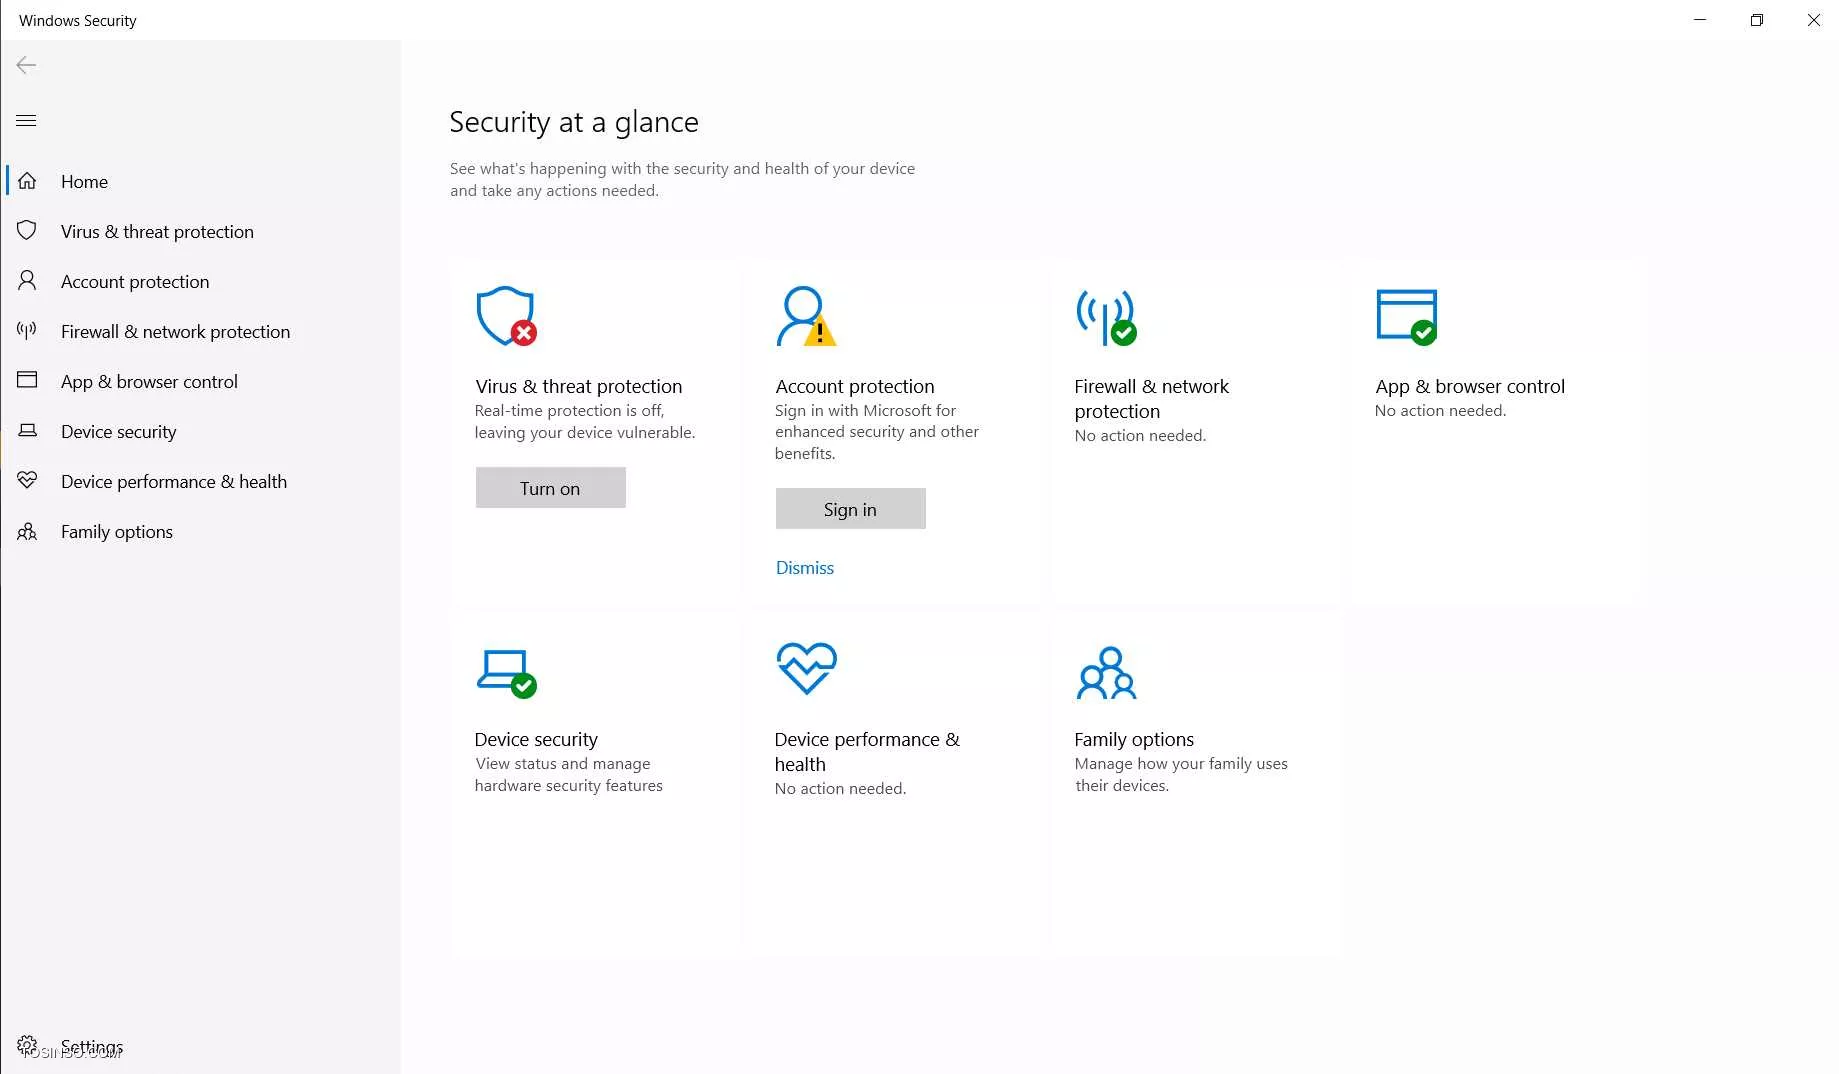Click the large browser window icon with checkmark
Screen dimensions: 1839x1074
click(1406, 317)
